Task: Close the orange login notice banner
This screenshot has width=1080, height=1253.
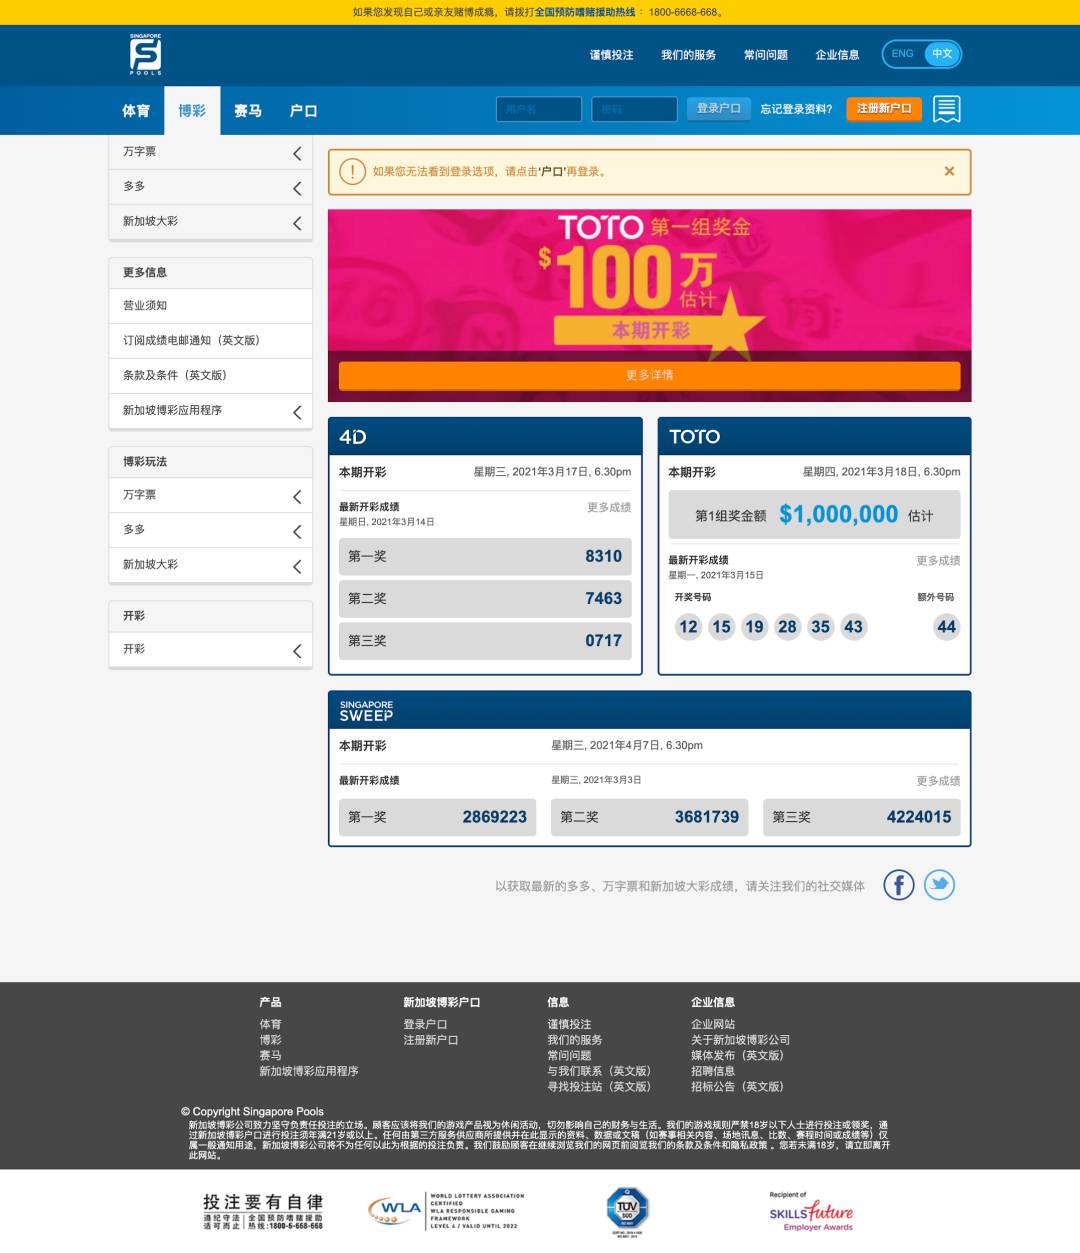Action: (949, 171)
